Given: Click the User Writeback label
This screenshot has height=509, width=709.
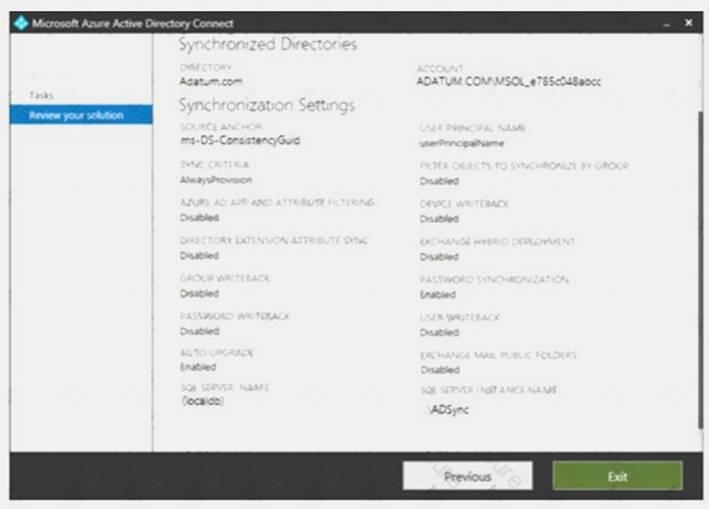Looking at the screenshot, I should (x=460, y=317).
